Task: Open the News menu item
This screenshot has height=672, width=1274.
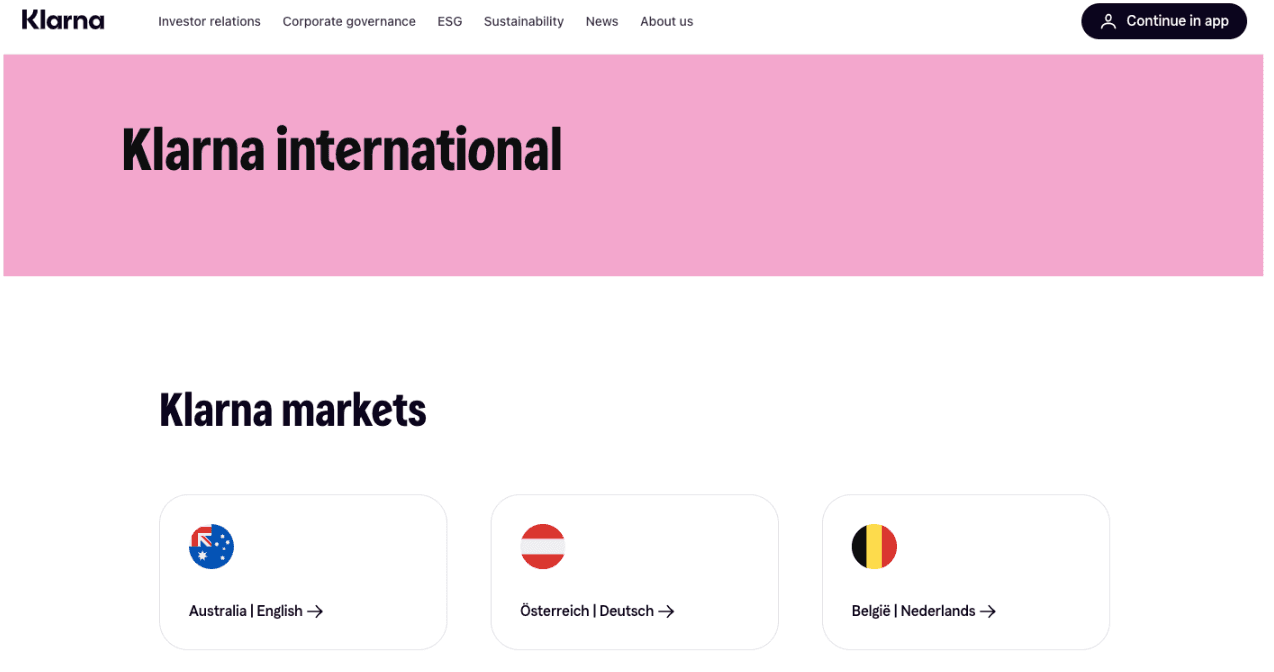Action: pos(602,21)
